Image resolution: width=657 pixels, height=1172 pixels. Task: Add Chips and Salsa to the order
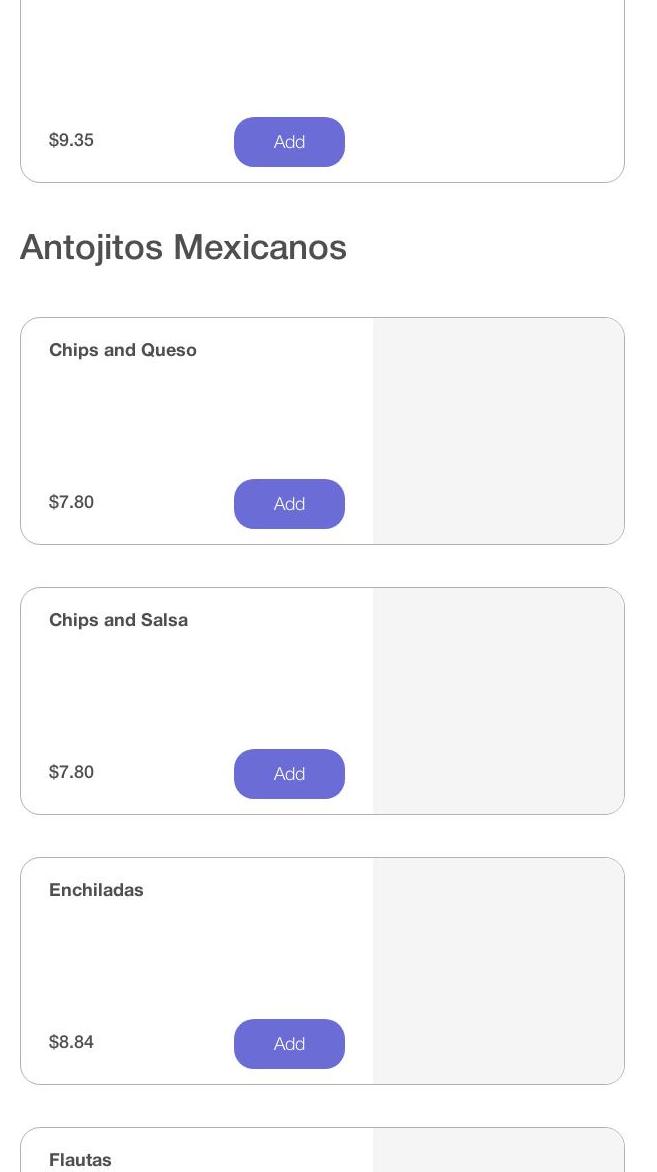pos(289,774)
